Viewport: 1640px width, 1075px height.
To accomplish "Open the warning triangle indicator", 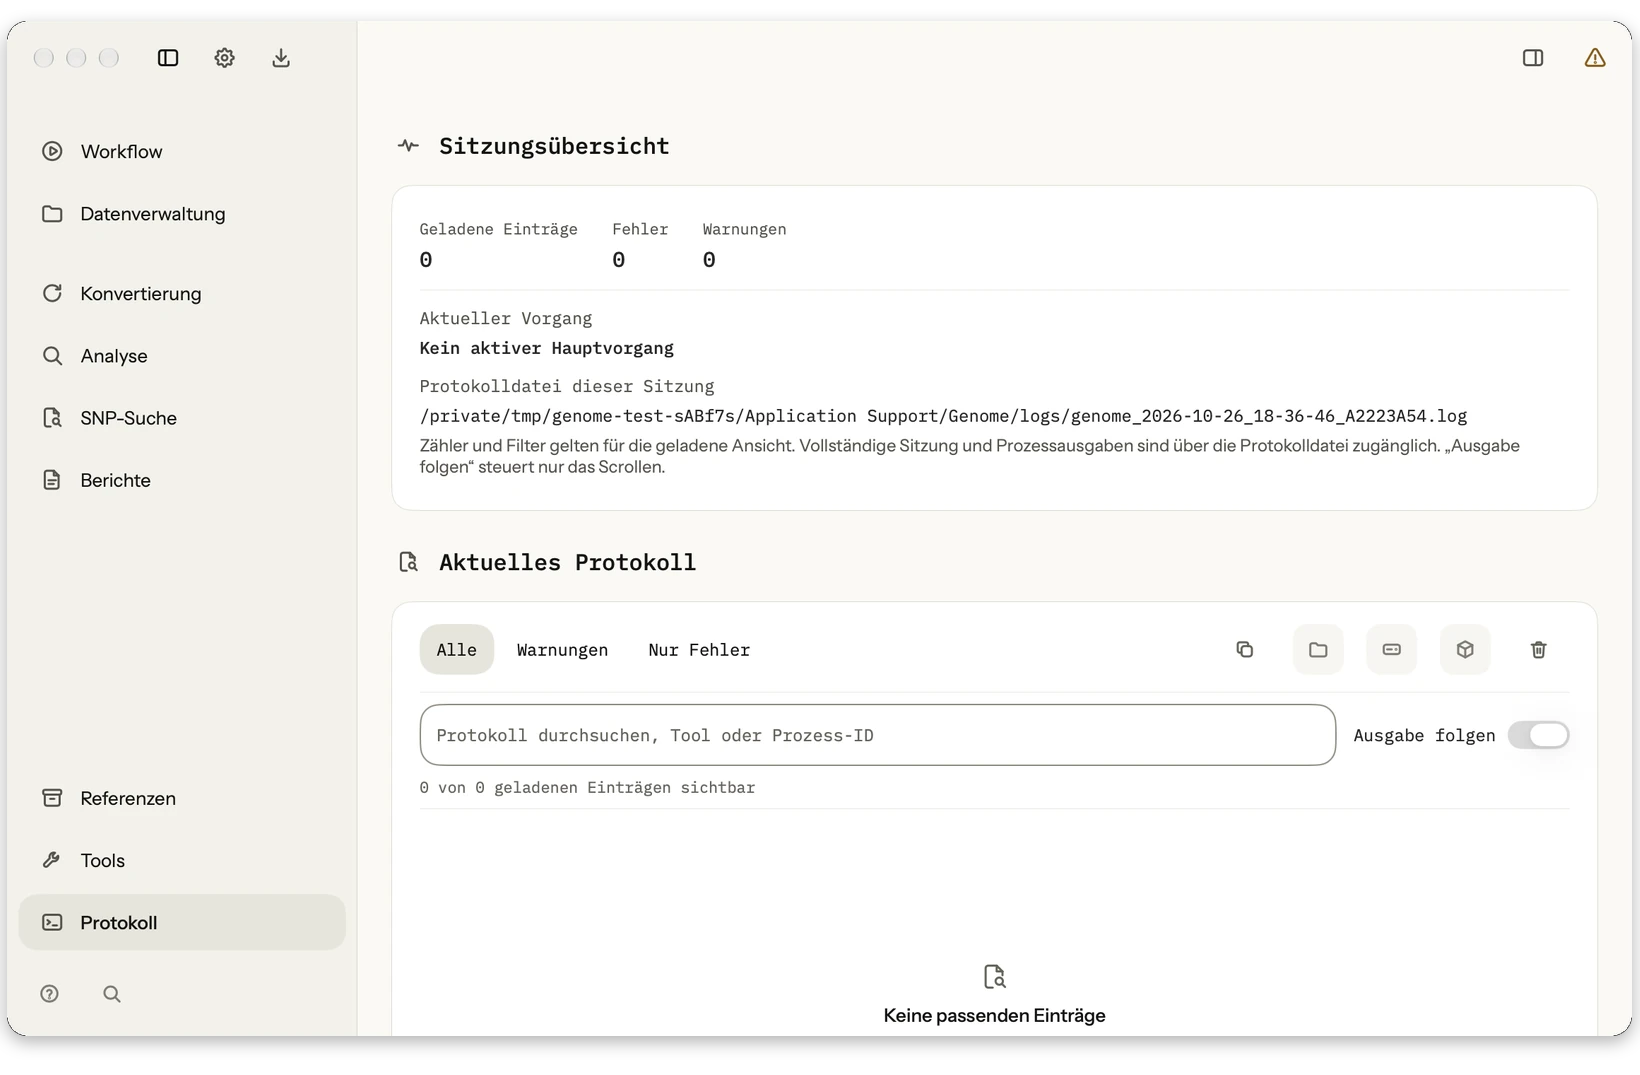I will pyautogui.click(x=1595, y=58).
